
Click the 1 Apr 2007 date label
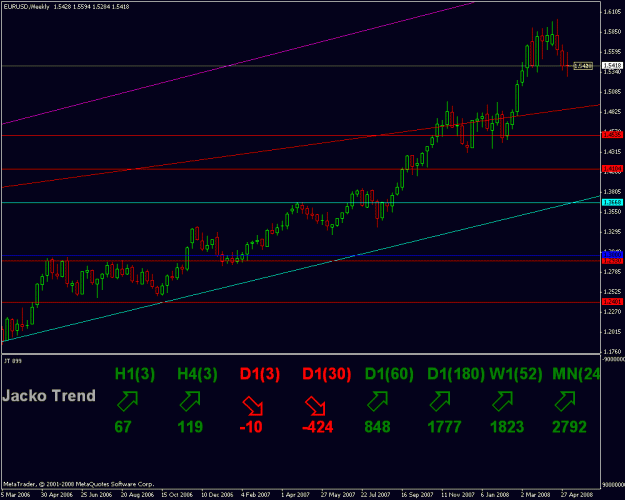pyautogui.click(x=295, y=495)
